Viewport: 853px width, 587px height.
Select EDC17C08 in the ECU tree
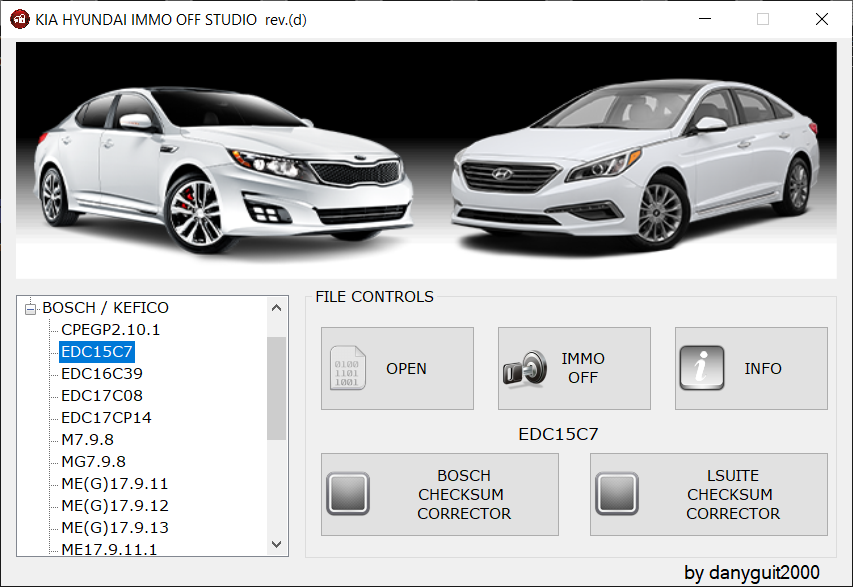point(102,396)
